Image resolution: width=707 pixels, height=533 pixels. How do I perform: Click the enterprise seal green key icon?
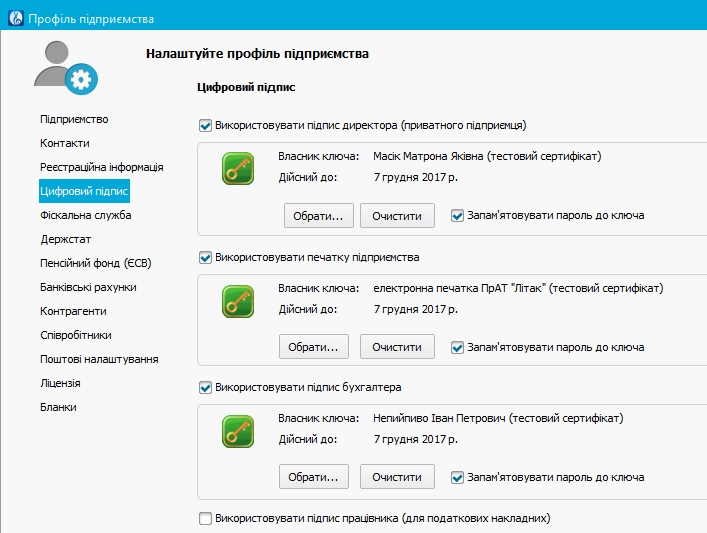click(236, 301)
